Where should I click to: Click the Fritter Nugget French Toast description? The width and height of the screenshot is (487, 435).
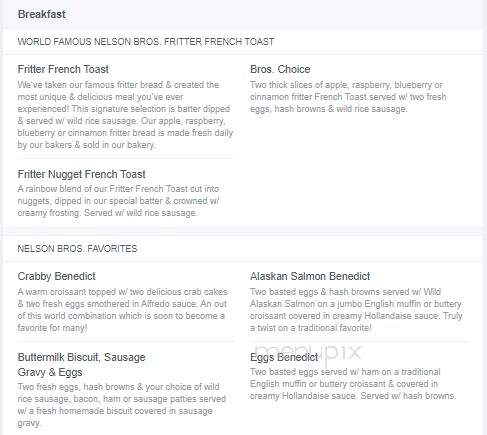click(x=118, y=201)
